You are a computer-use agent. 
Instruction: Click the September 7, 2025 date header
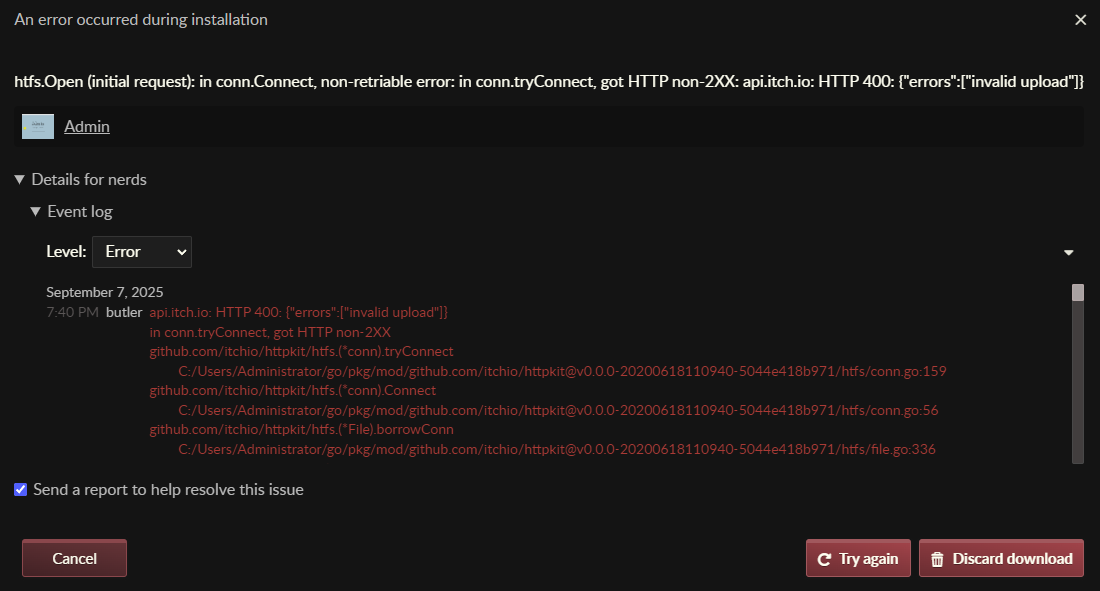[104, 292]
